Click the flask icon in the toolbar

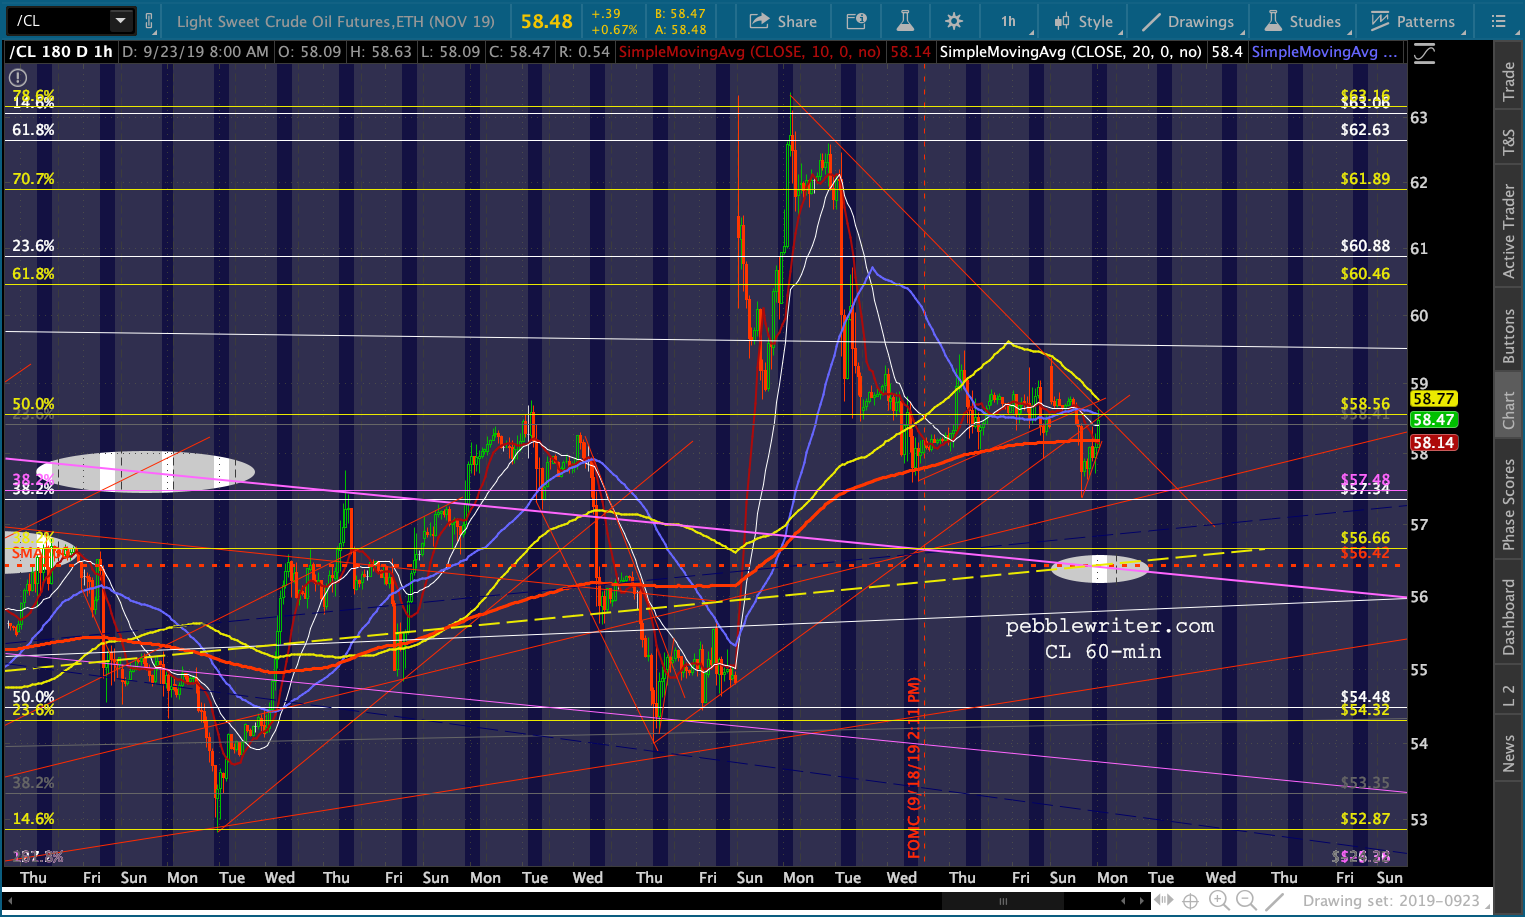tap(905, 21)
